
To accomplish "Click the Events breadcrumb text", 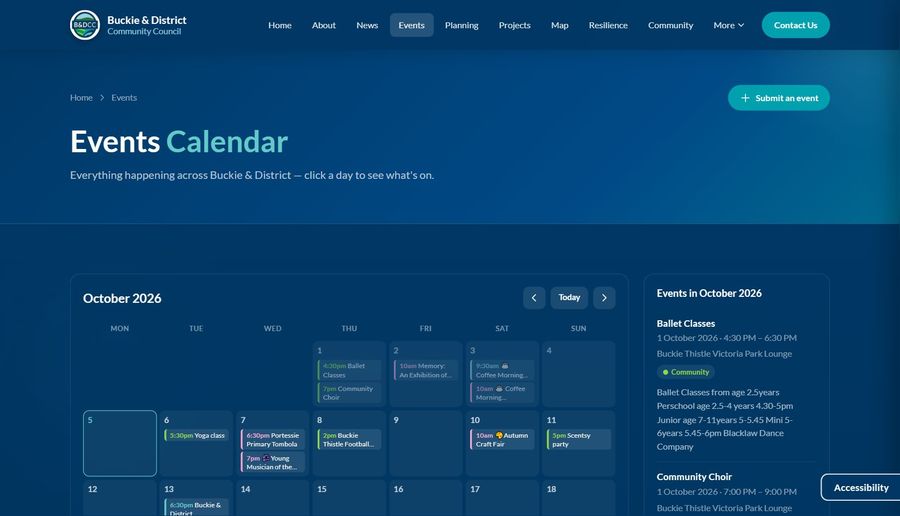I will [124, 98].
